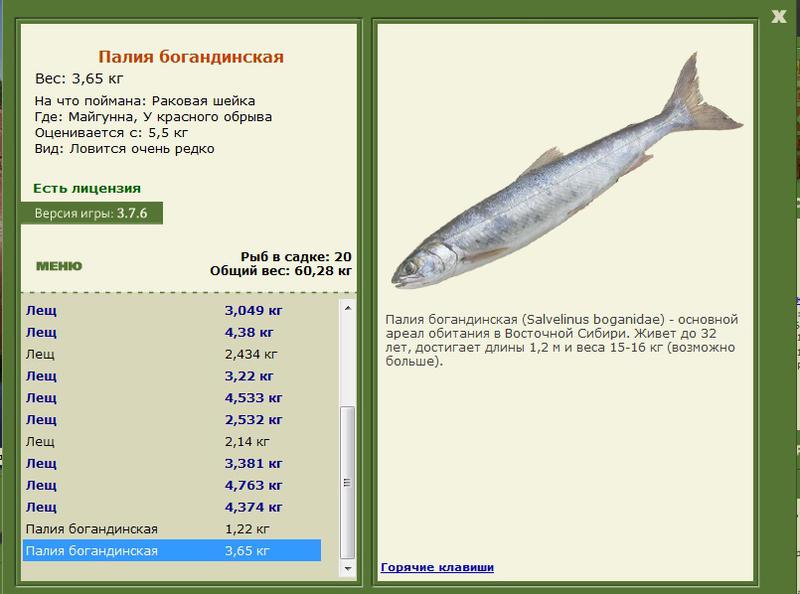
Task: Click the Вид: Ловится очень редко line
Action: point(124,149)
